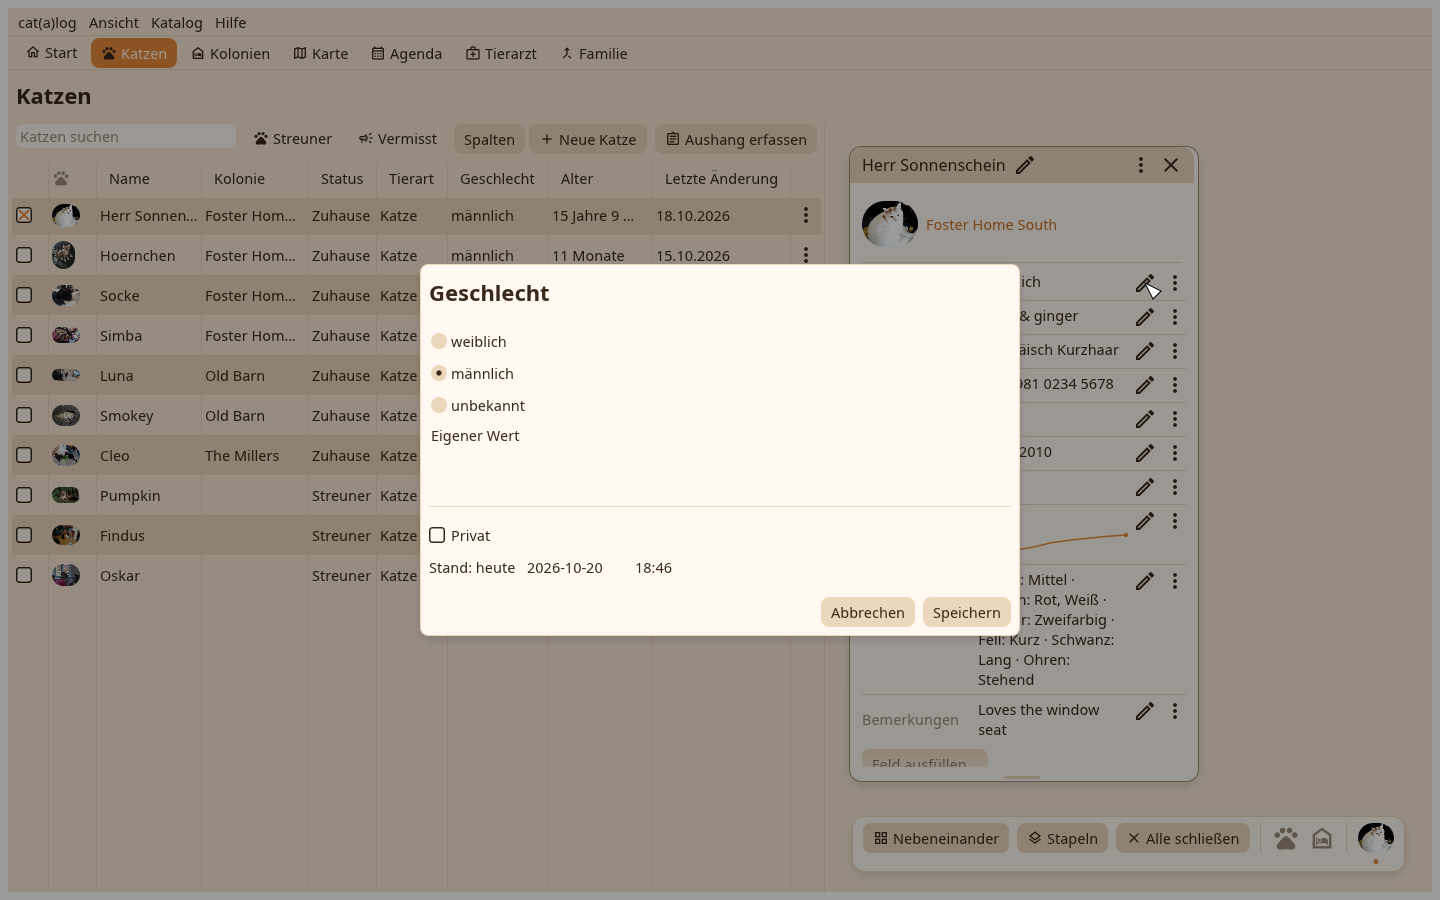The width and height of the screenshot is (1440, 900).
Task: Click the Neue Katze button
Action: (x=588, y=139)
